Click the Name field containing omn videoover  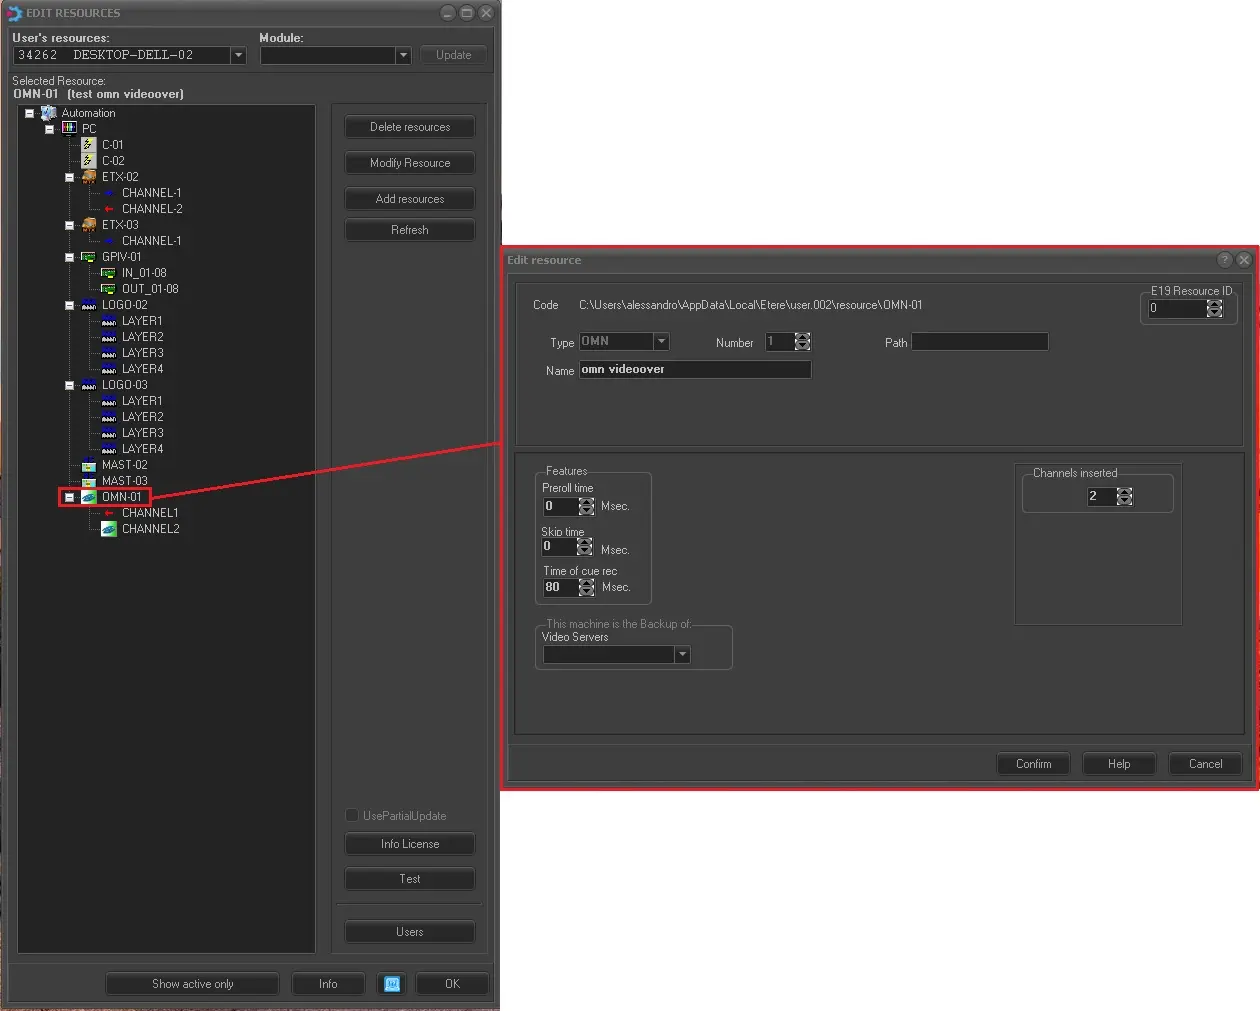[695, 370]
